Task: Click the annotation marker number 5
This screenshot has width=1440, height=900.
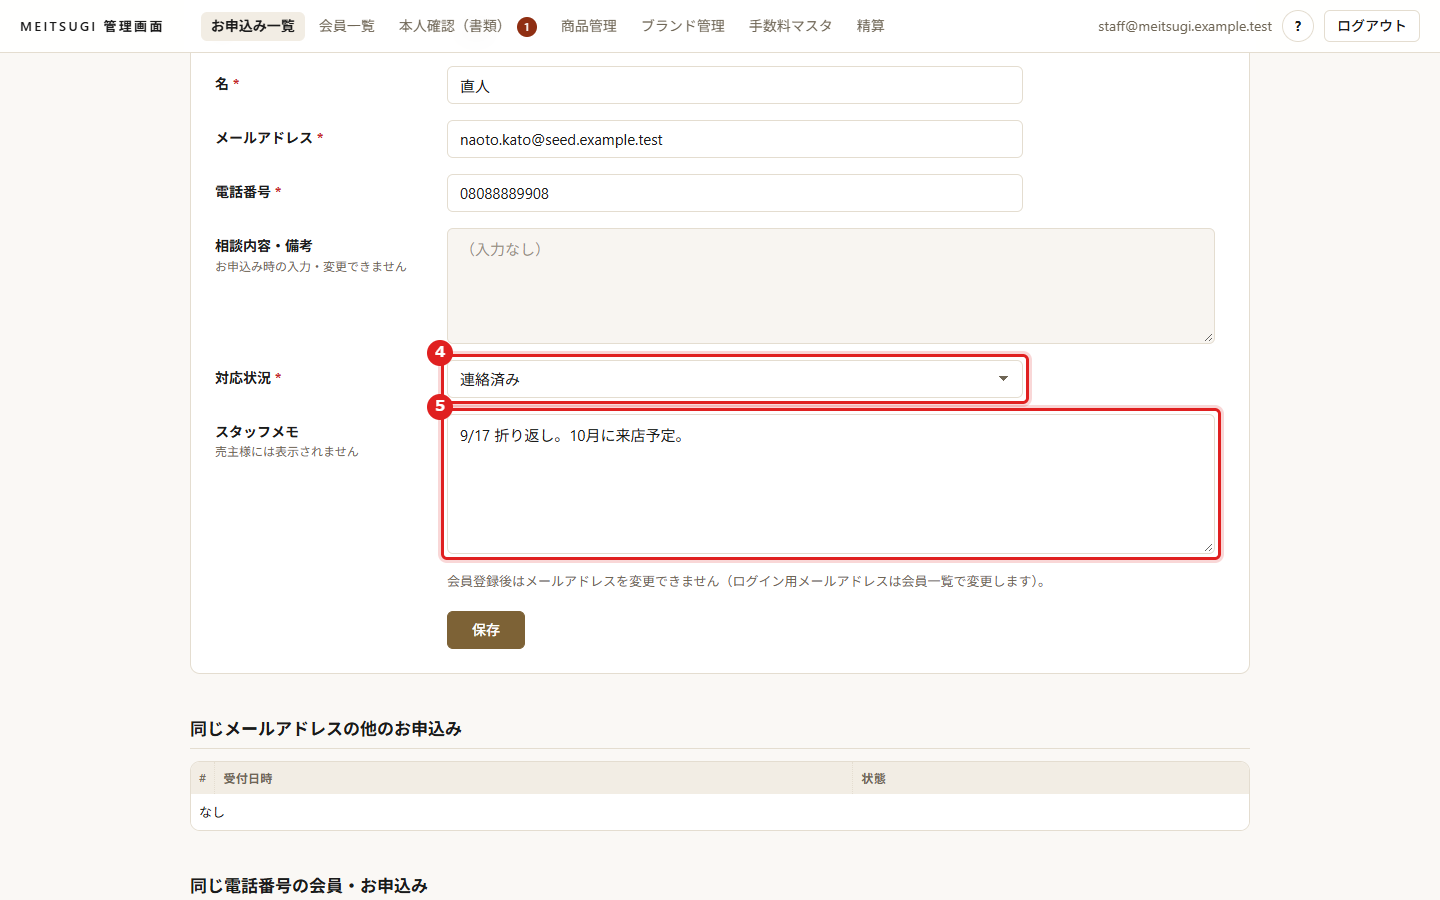Action: tap(439, 406)
